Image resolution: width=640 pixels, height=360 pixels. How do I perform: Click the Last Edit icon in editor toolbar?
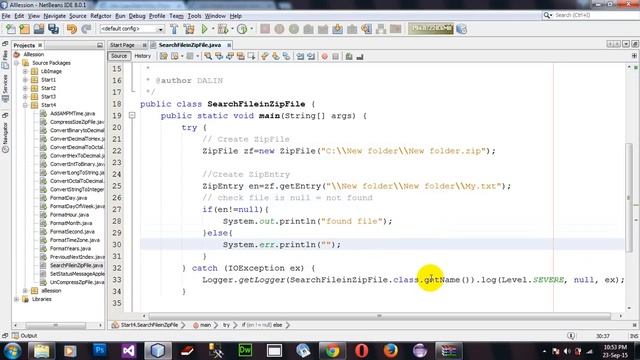[x=164, y=56]
